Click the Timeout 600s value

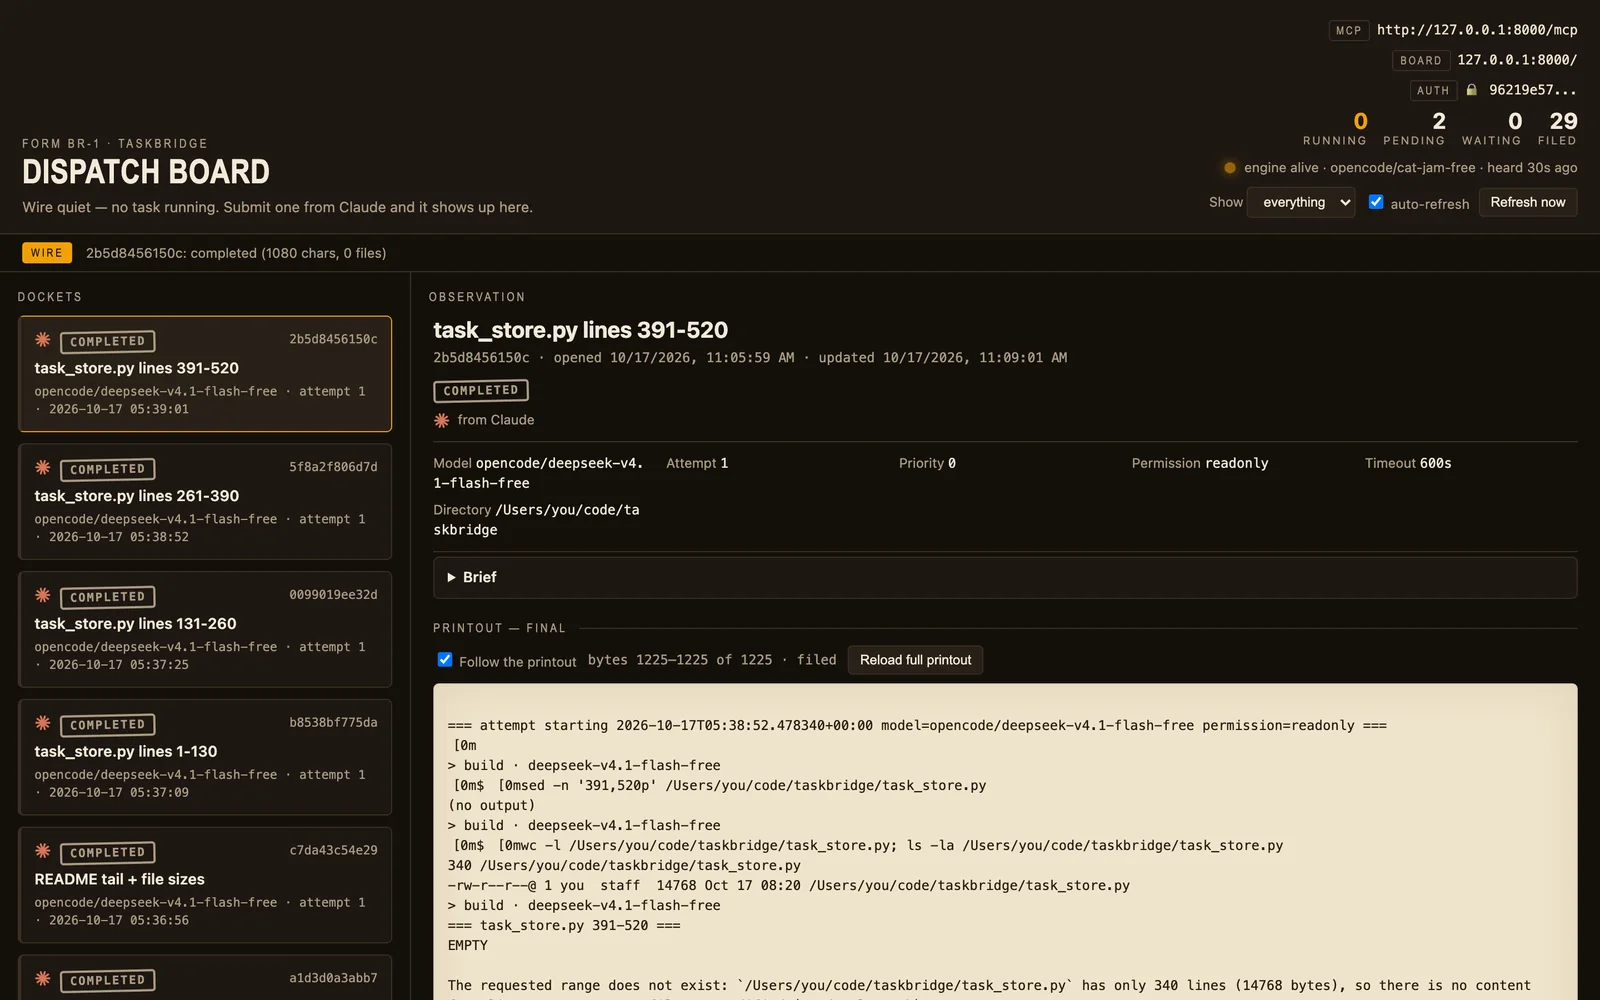[x=1435, y=463]
